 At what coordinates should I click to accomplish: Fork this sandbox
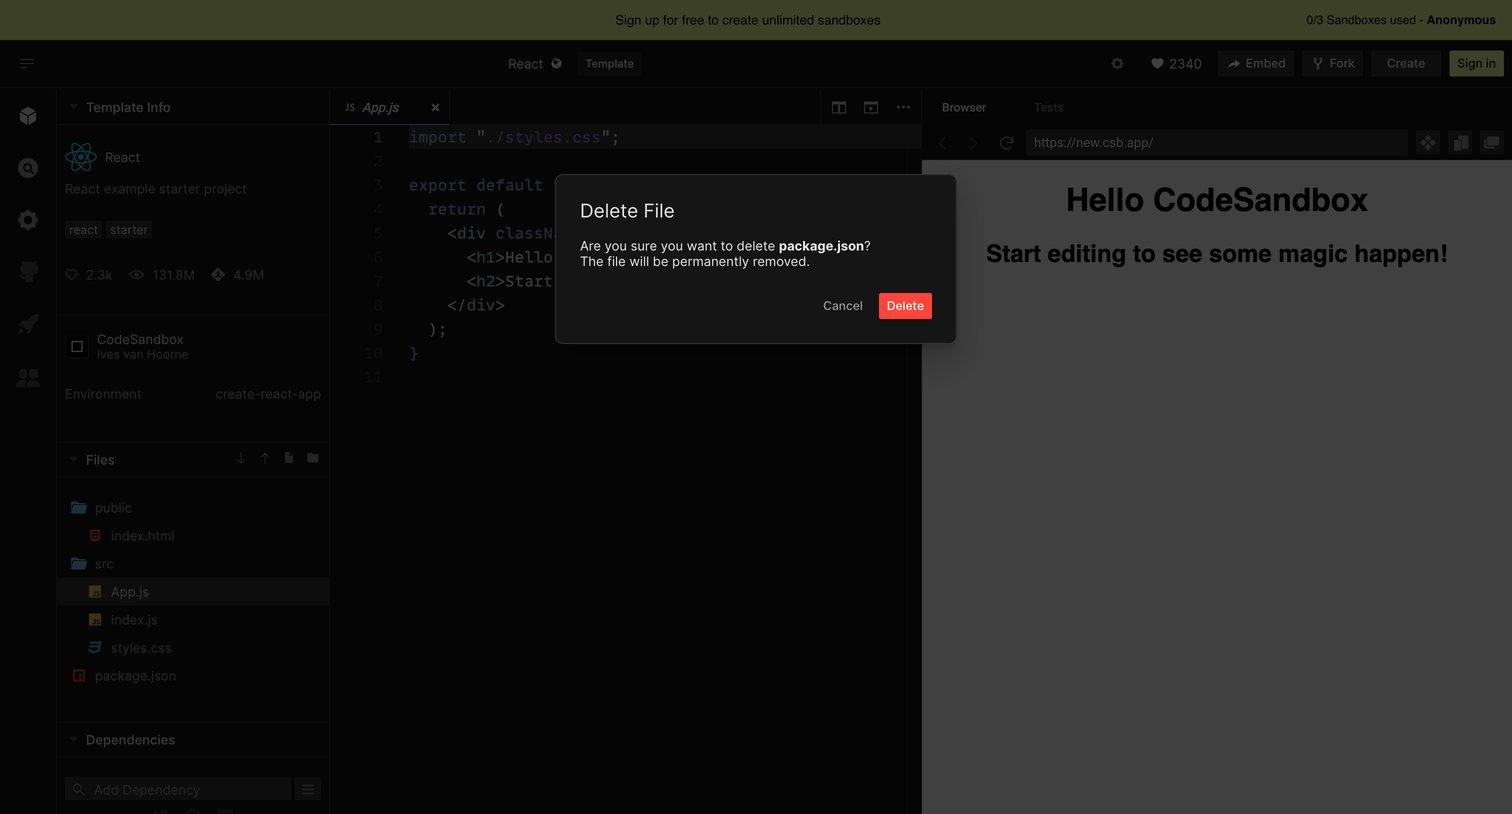click(1333, 64)
